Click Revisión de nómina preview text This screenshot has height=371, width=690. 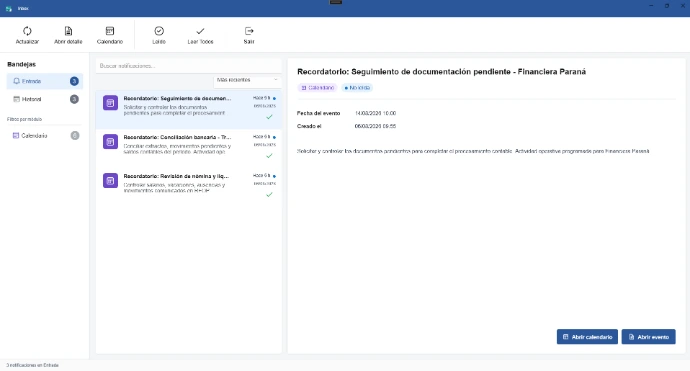[174, 188]
